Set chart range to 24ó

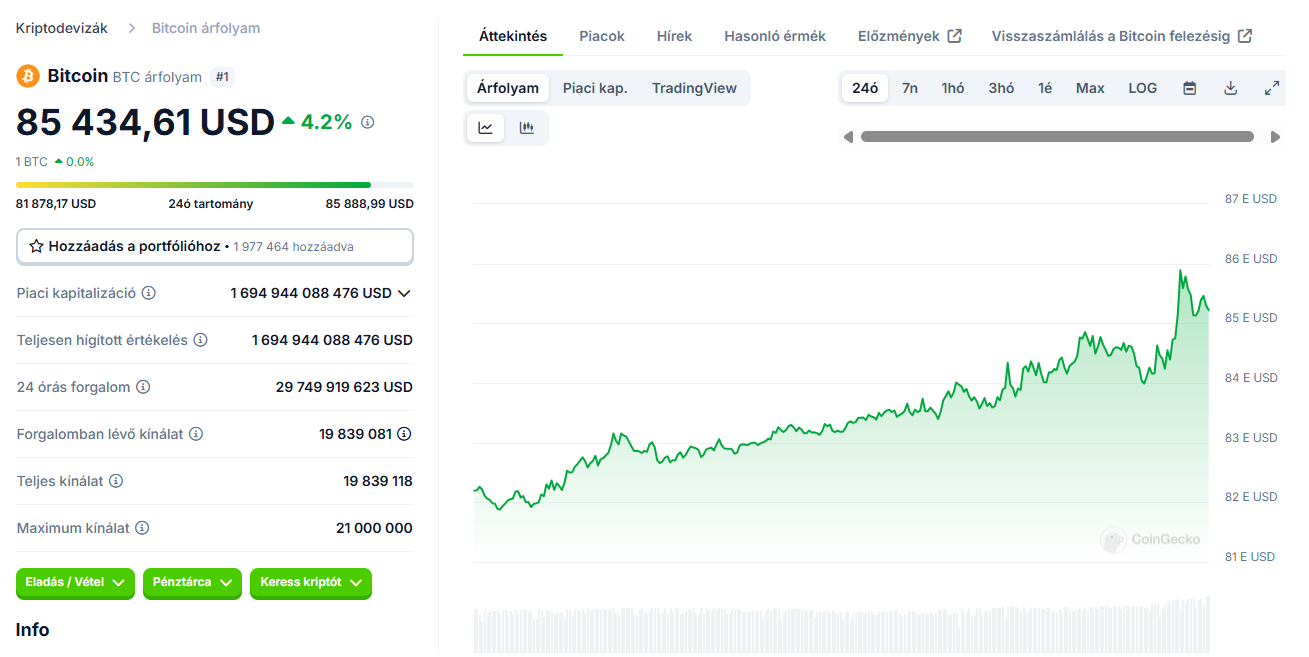pyautogui.click(x=865, y=88)
